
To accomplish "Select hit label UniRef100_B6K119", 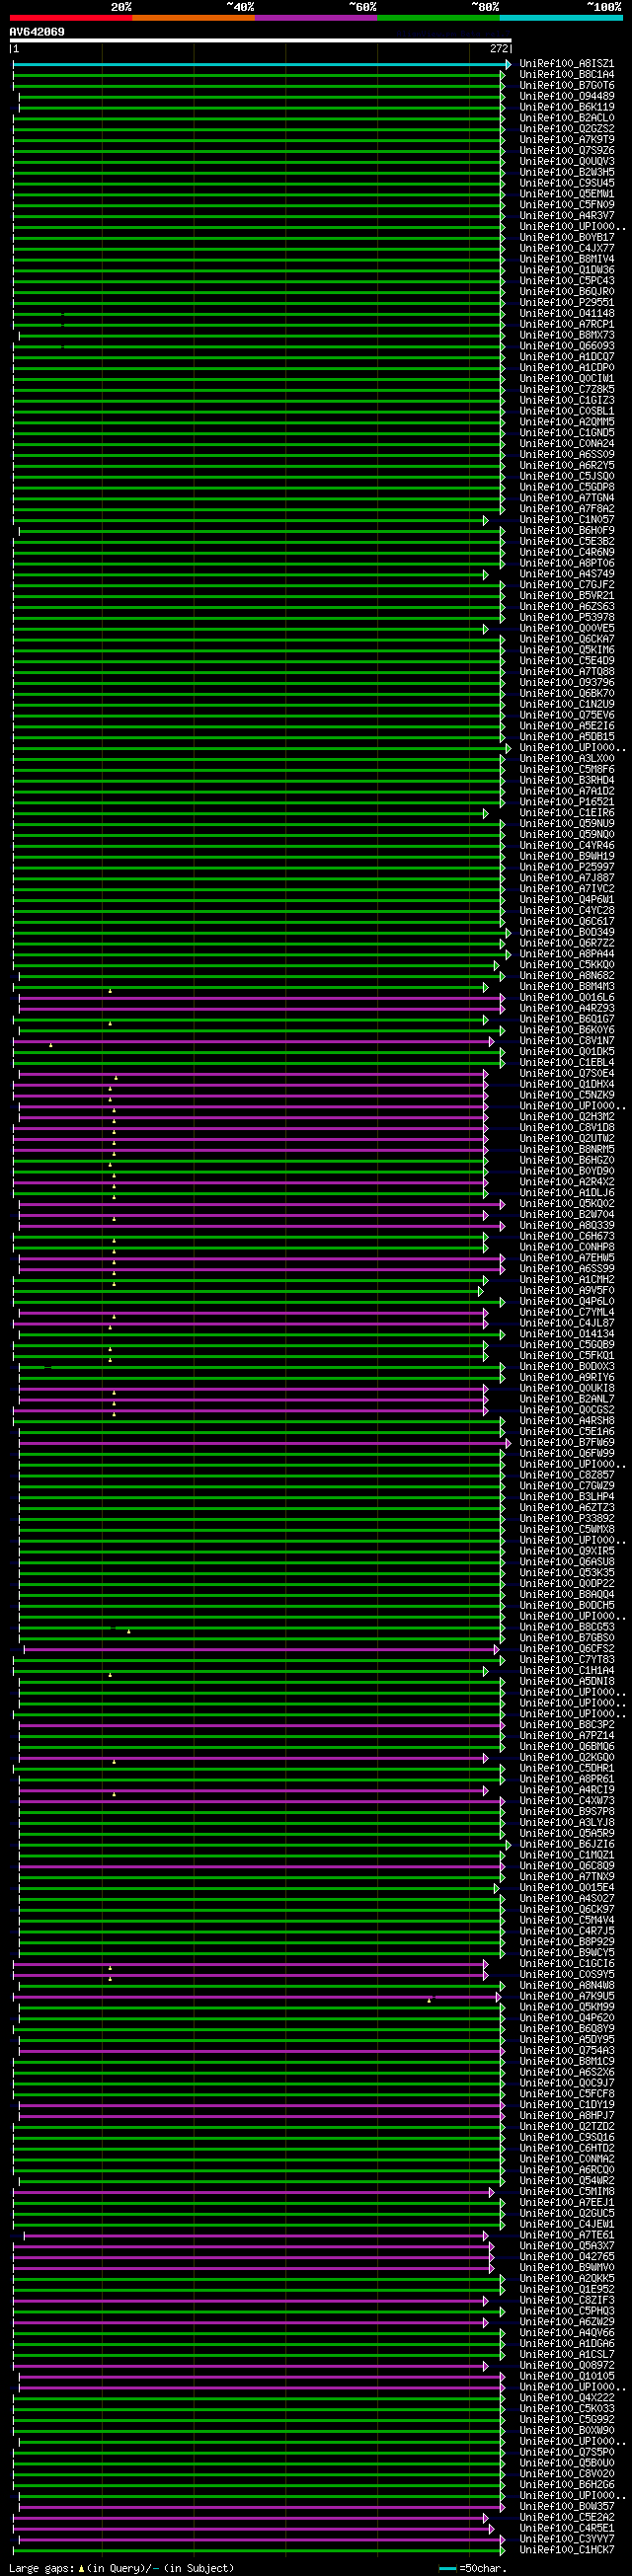I will click(x=567, y=107).
